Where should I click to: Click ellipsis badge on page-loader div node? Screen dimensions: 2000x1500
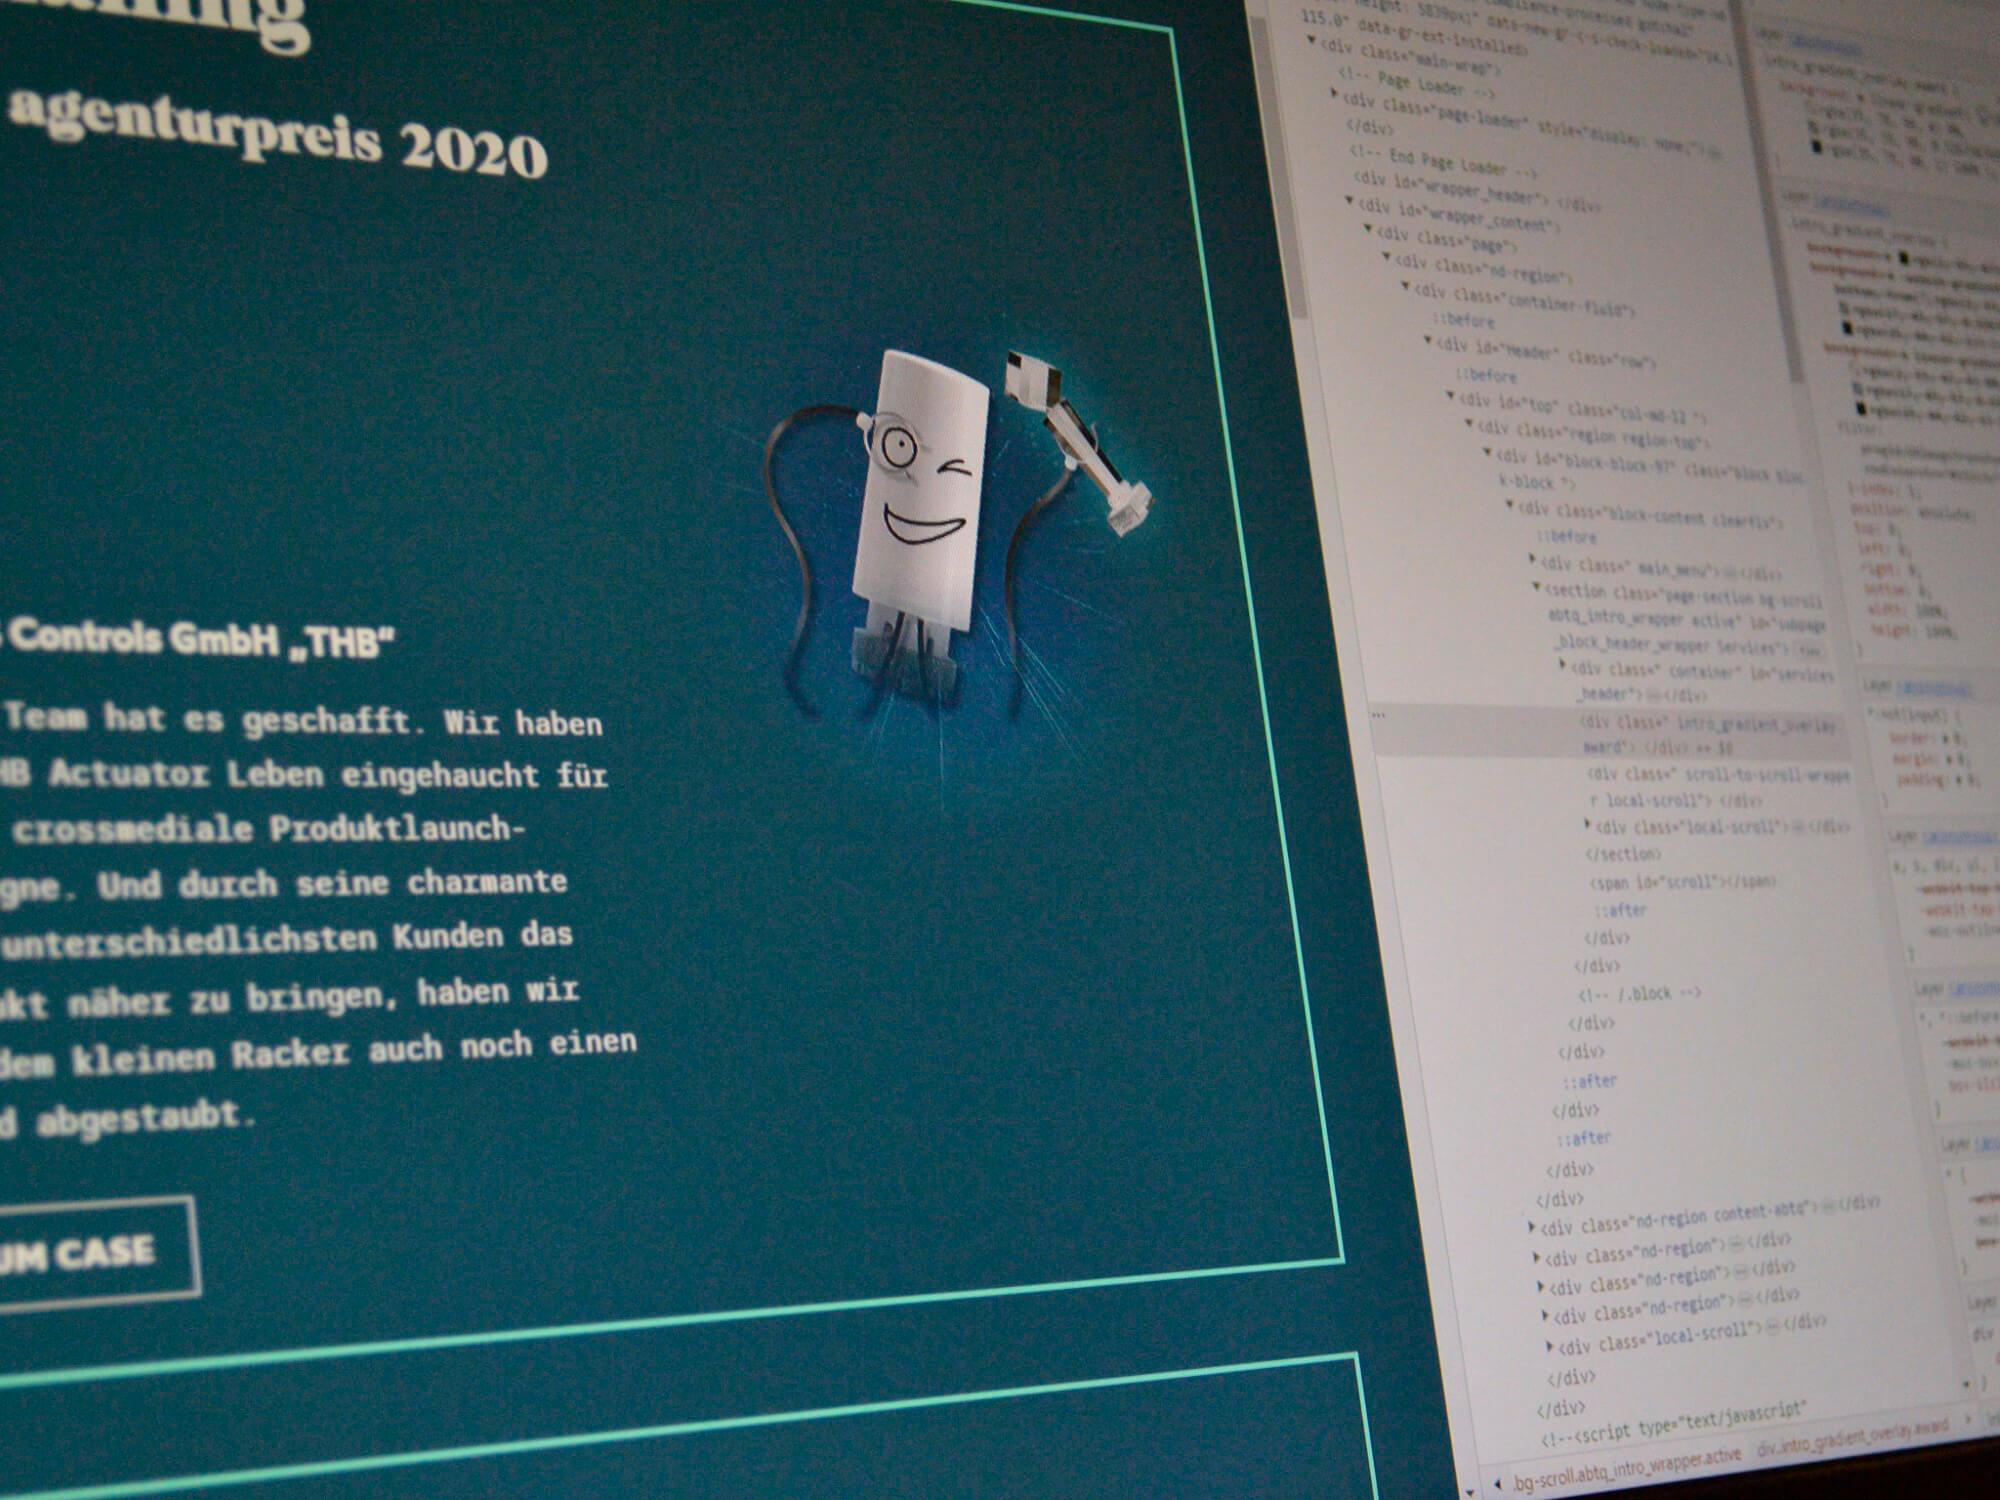[x=1714, y=155]
